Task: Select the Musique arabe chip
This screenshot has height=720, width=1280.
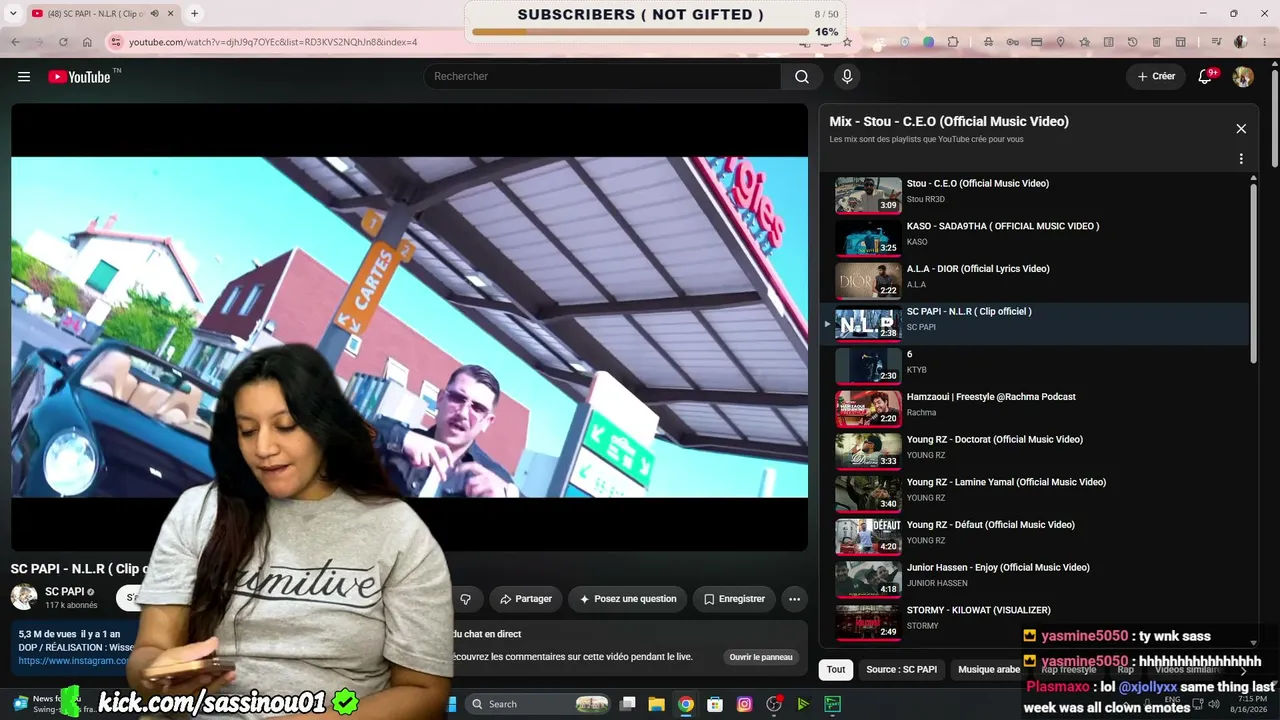Action: [x=989, y=670]
